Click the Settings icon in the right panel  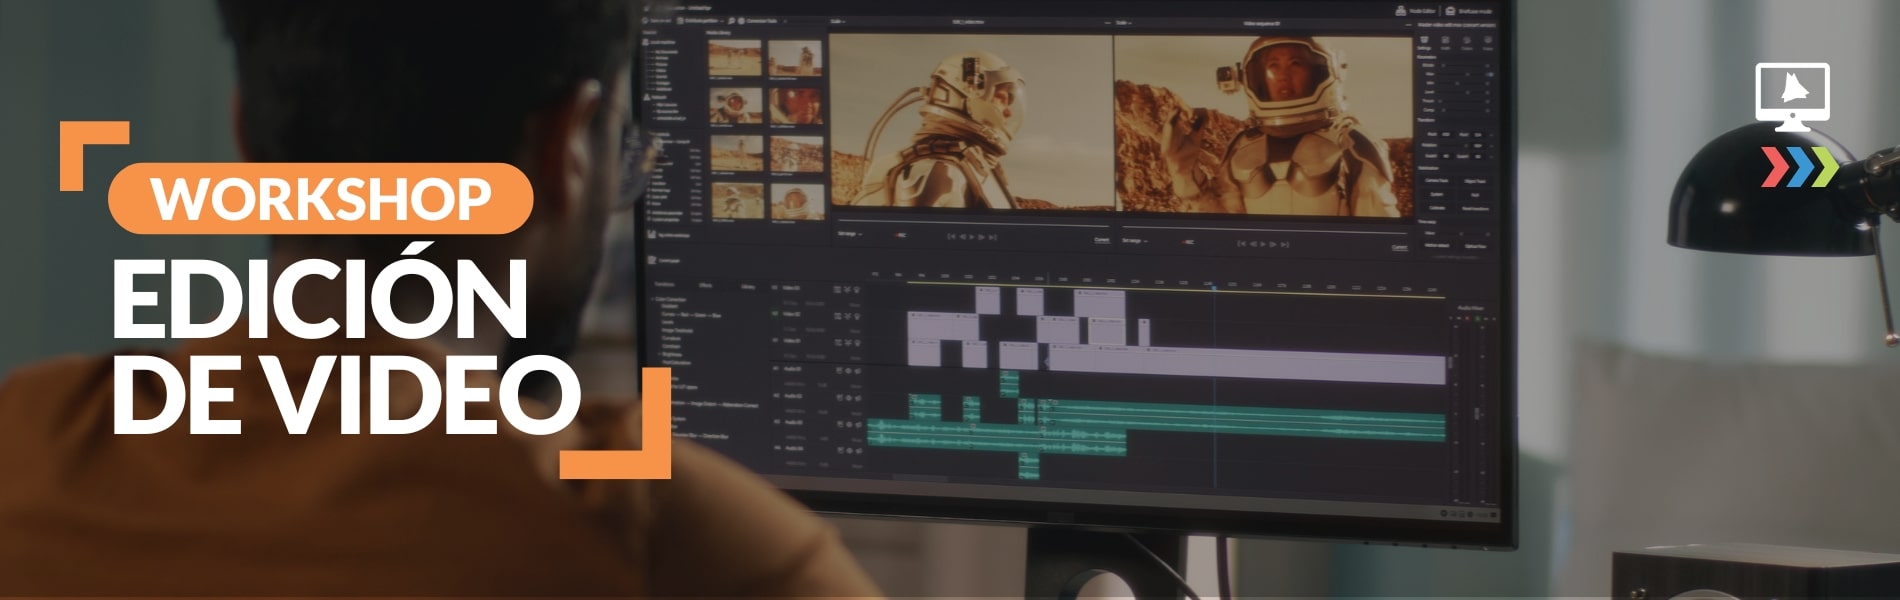[x=1424, y=42]
